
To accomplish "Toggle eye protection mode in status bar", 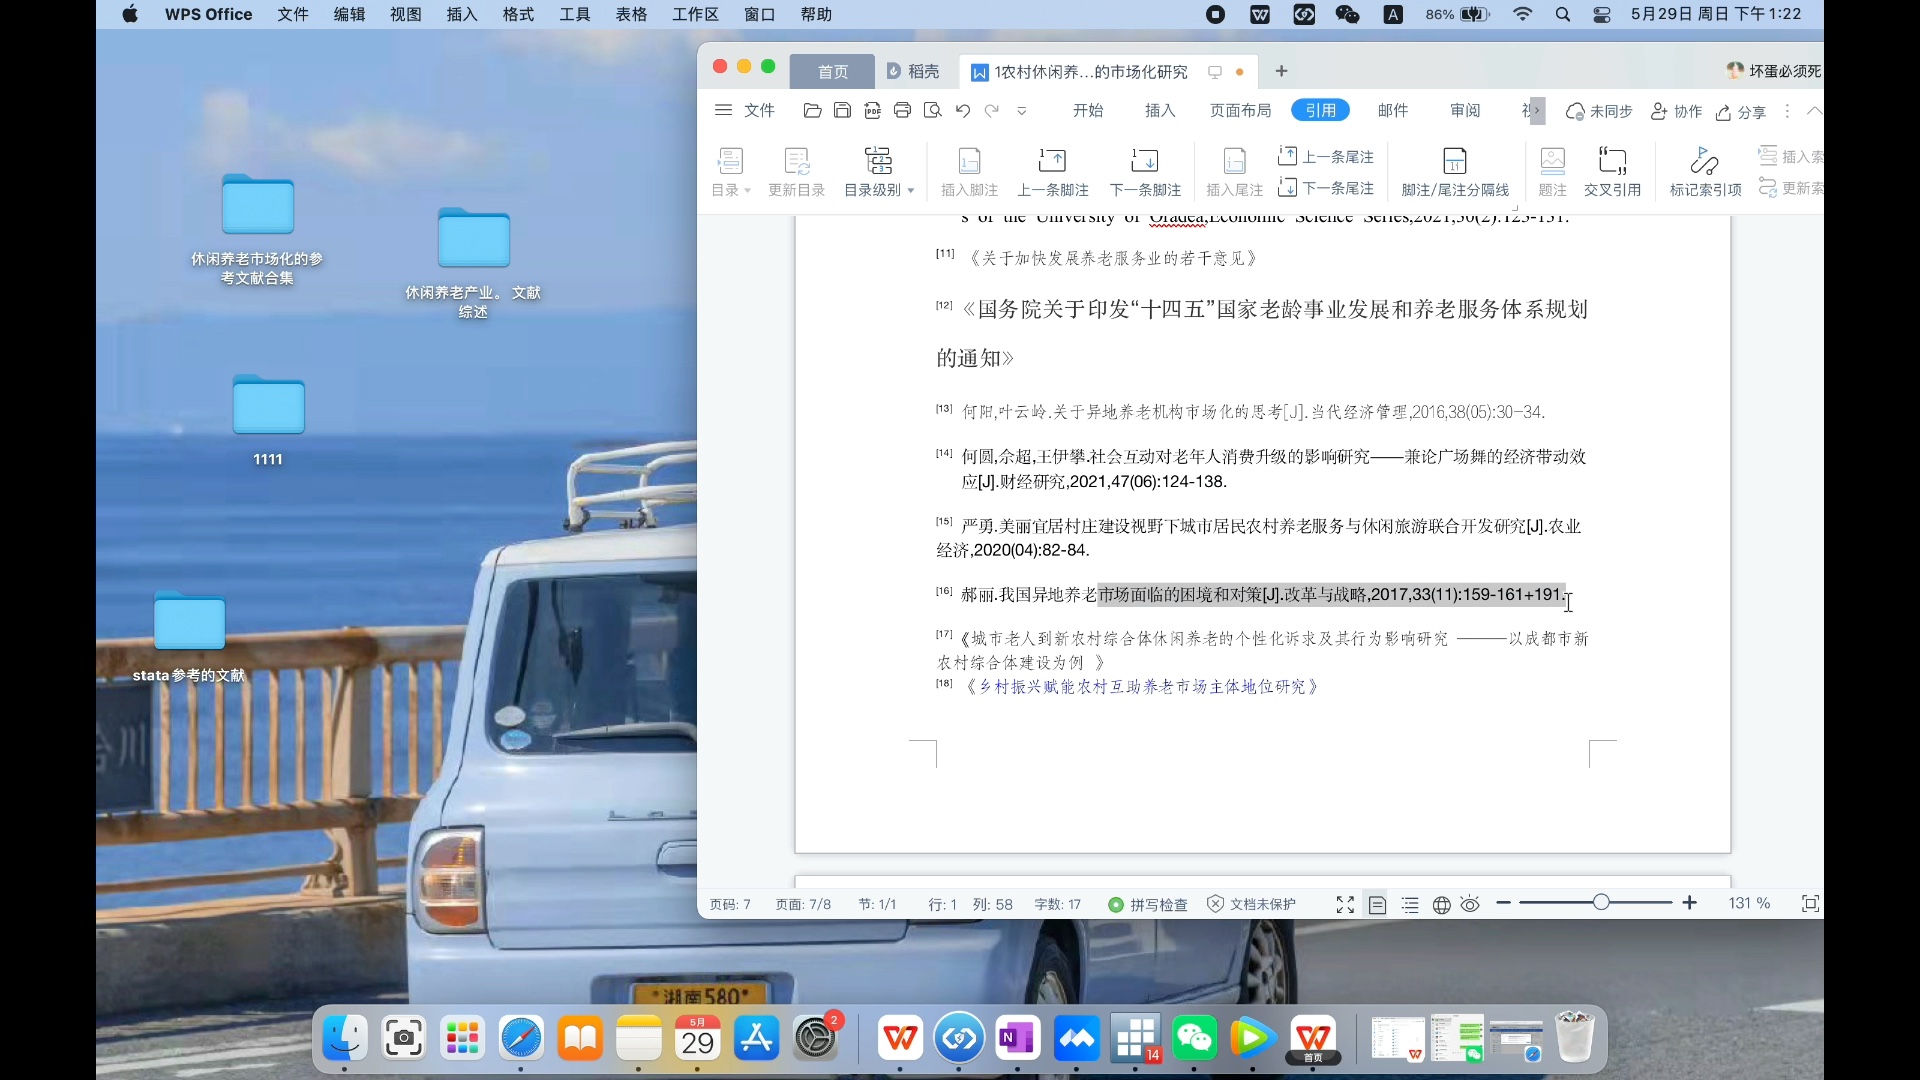I will point(1469,904).
